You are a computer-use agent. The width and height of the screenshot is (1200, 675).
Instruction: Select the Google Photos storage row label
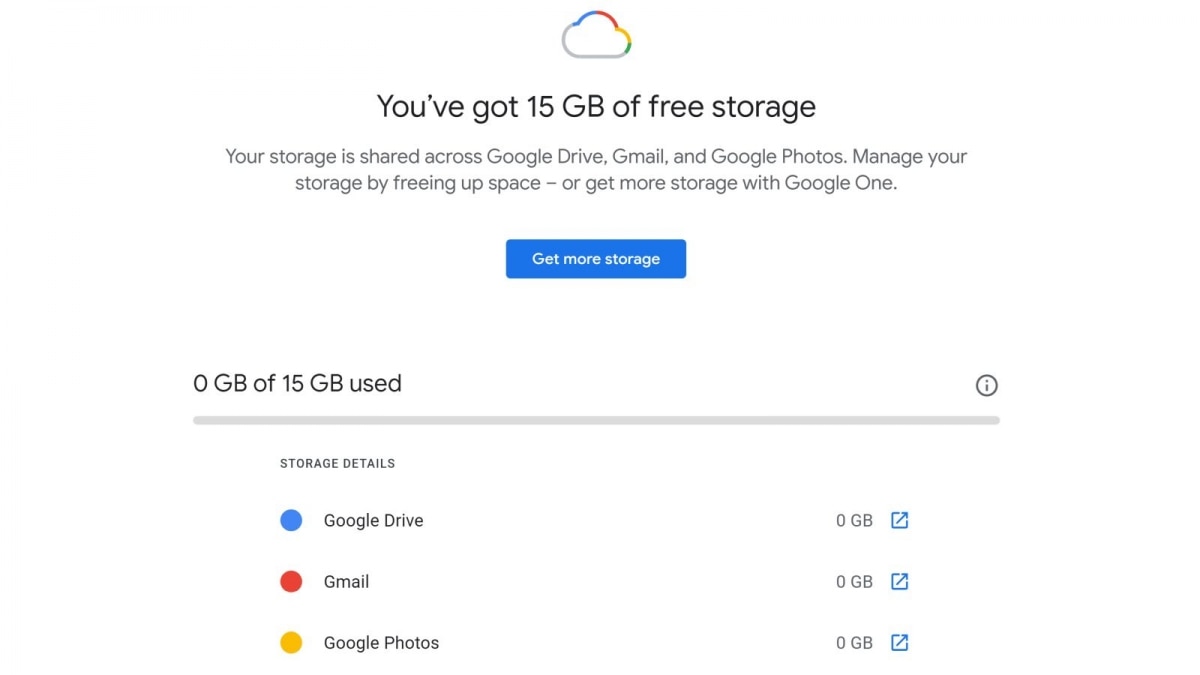pyautogui.click(x=381, y=642)
